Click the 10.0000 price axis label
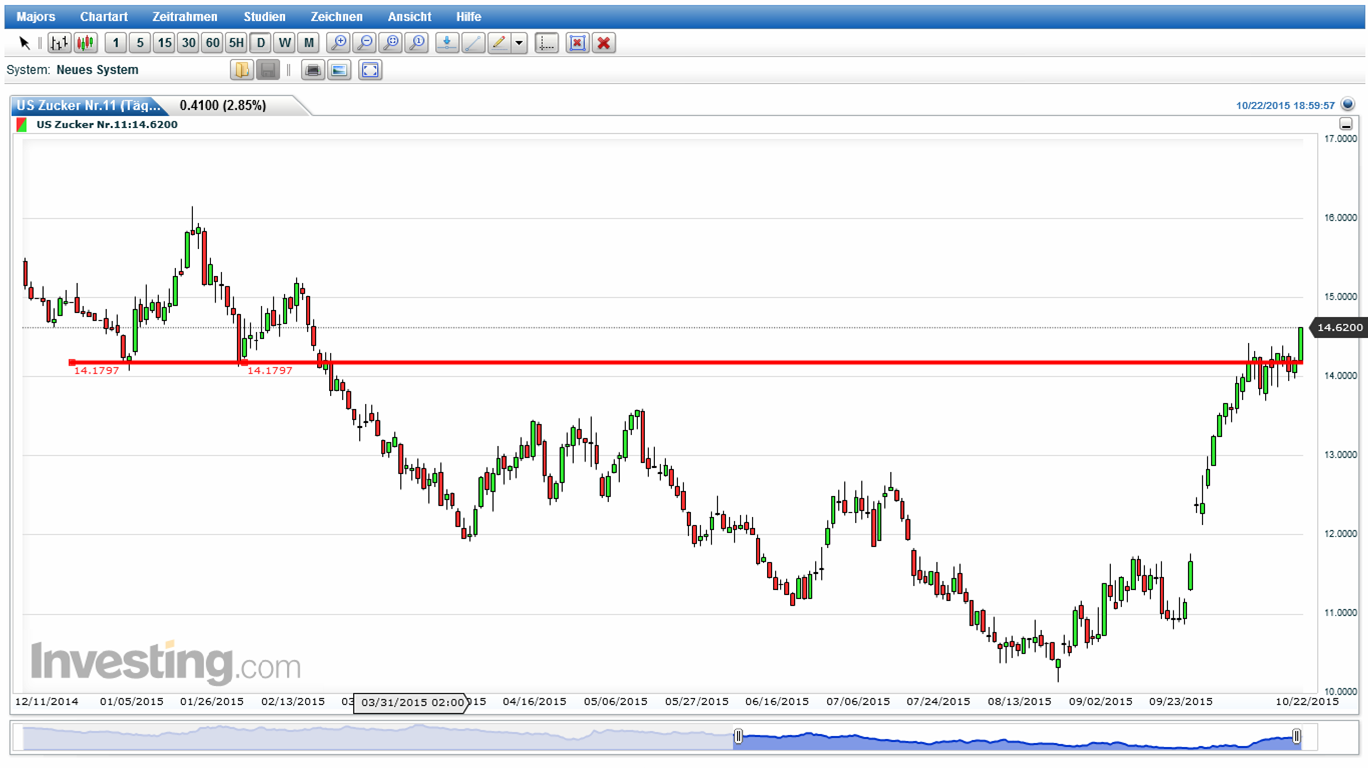This screenshot has width=1369, height=768. coord(1340,692)
